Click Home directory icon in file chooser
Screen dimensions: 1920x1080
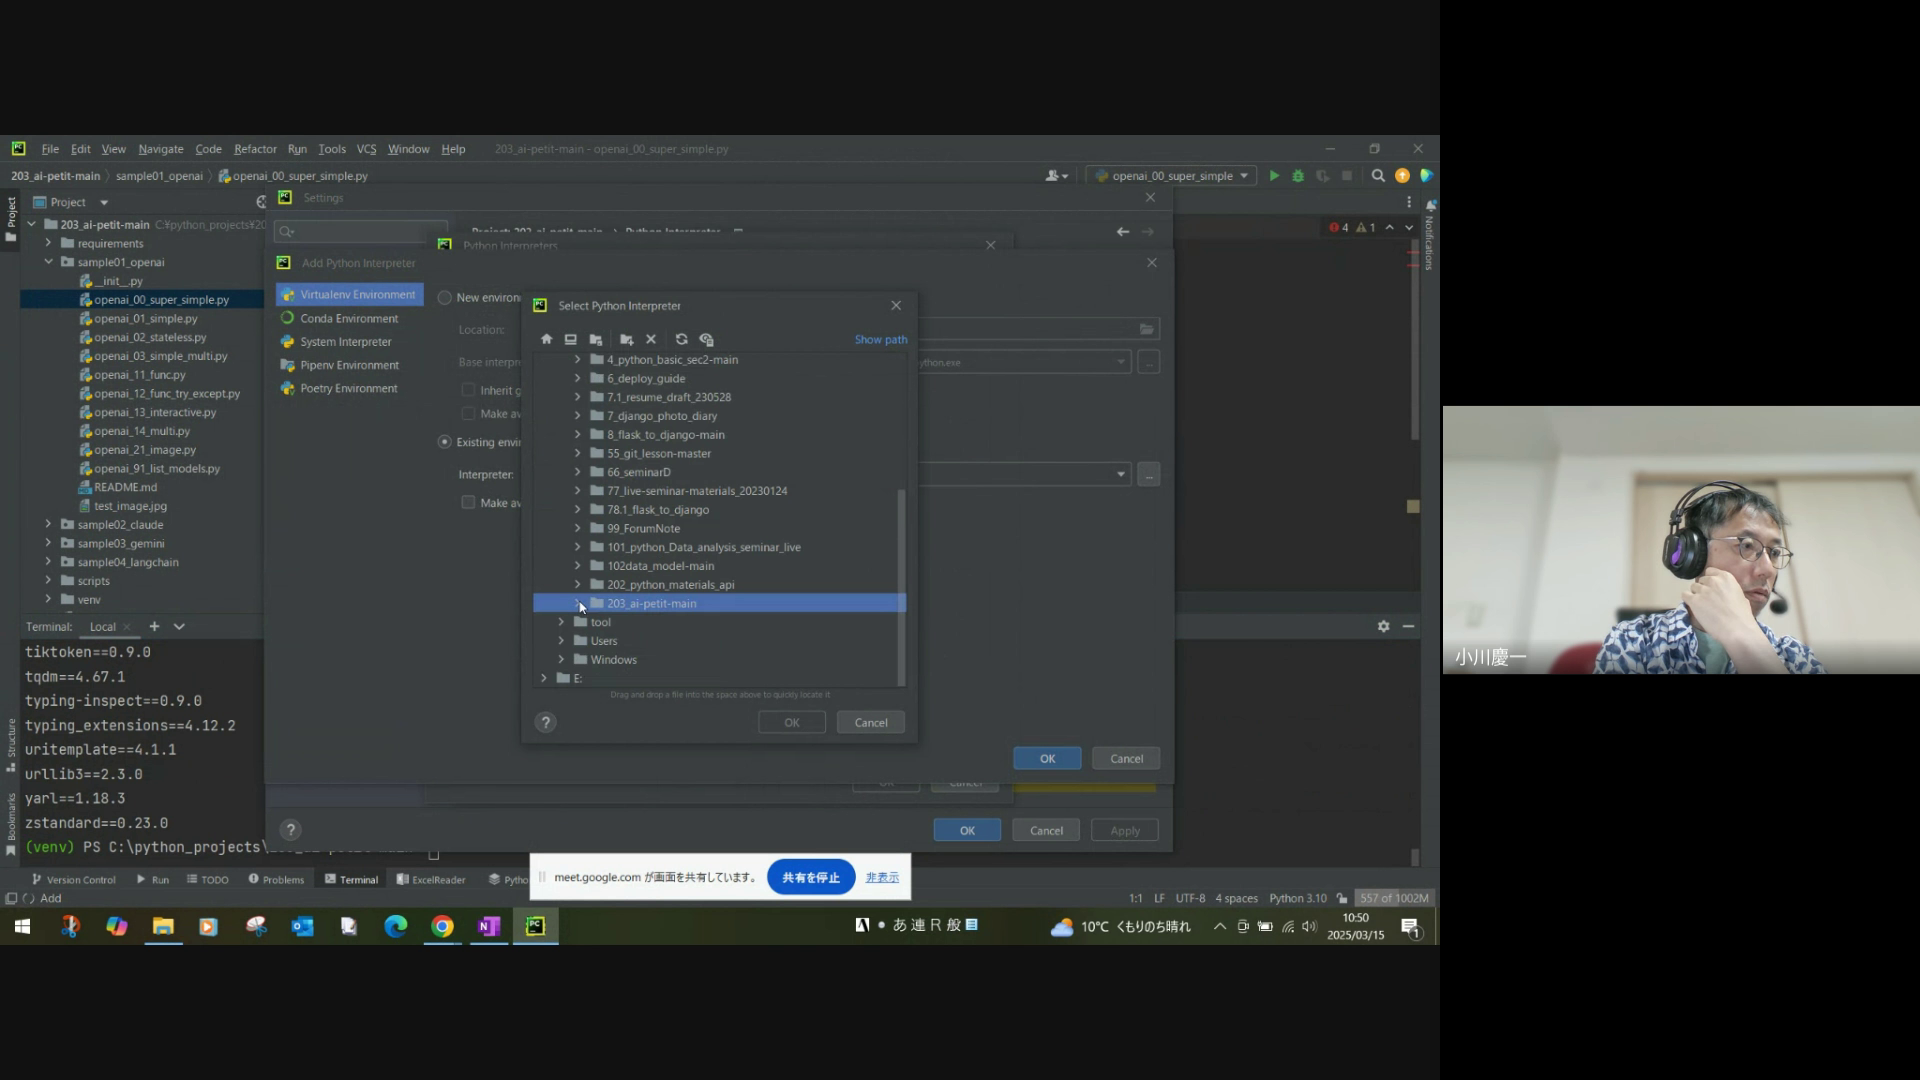click(546, 340)
